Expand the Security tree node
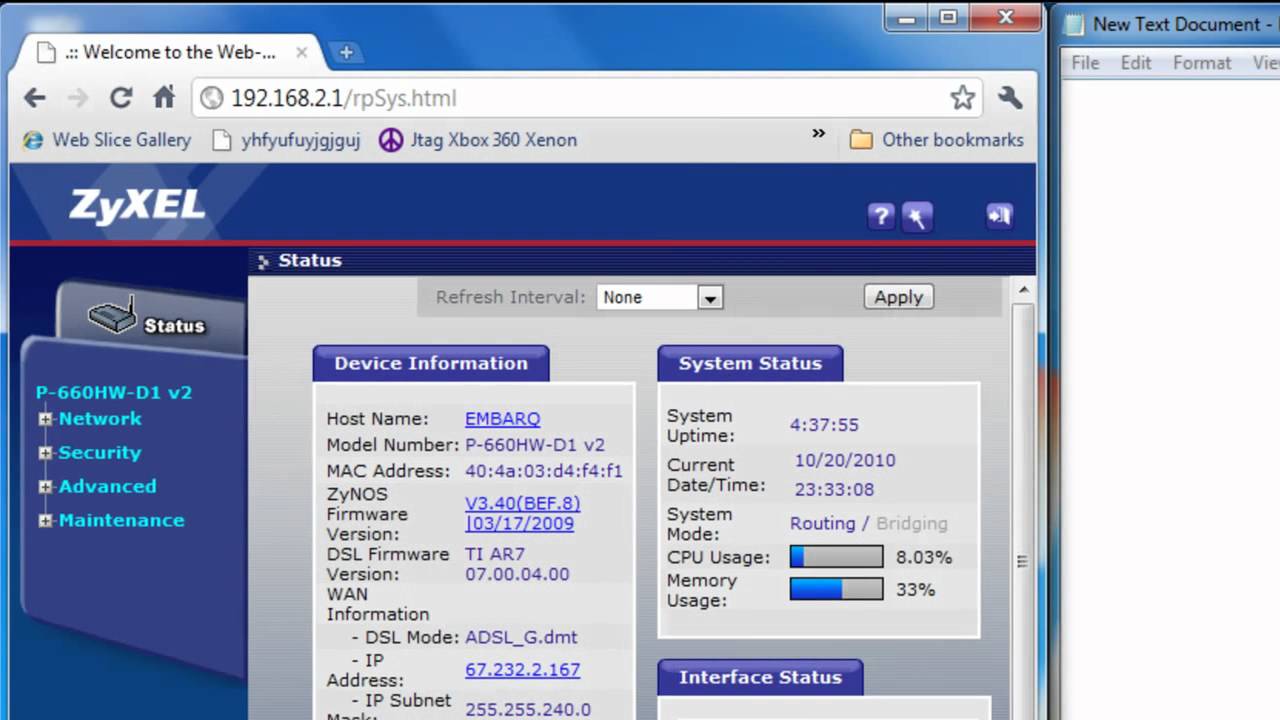The height and width of the screenshot is (720, 1280). tap(45, 453)
